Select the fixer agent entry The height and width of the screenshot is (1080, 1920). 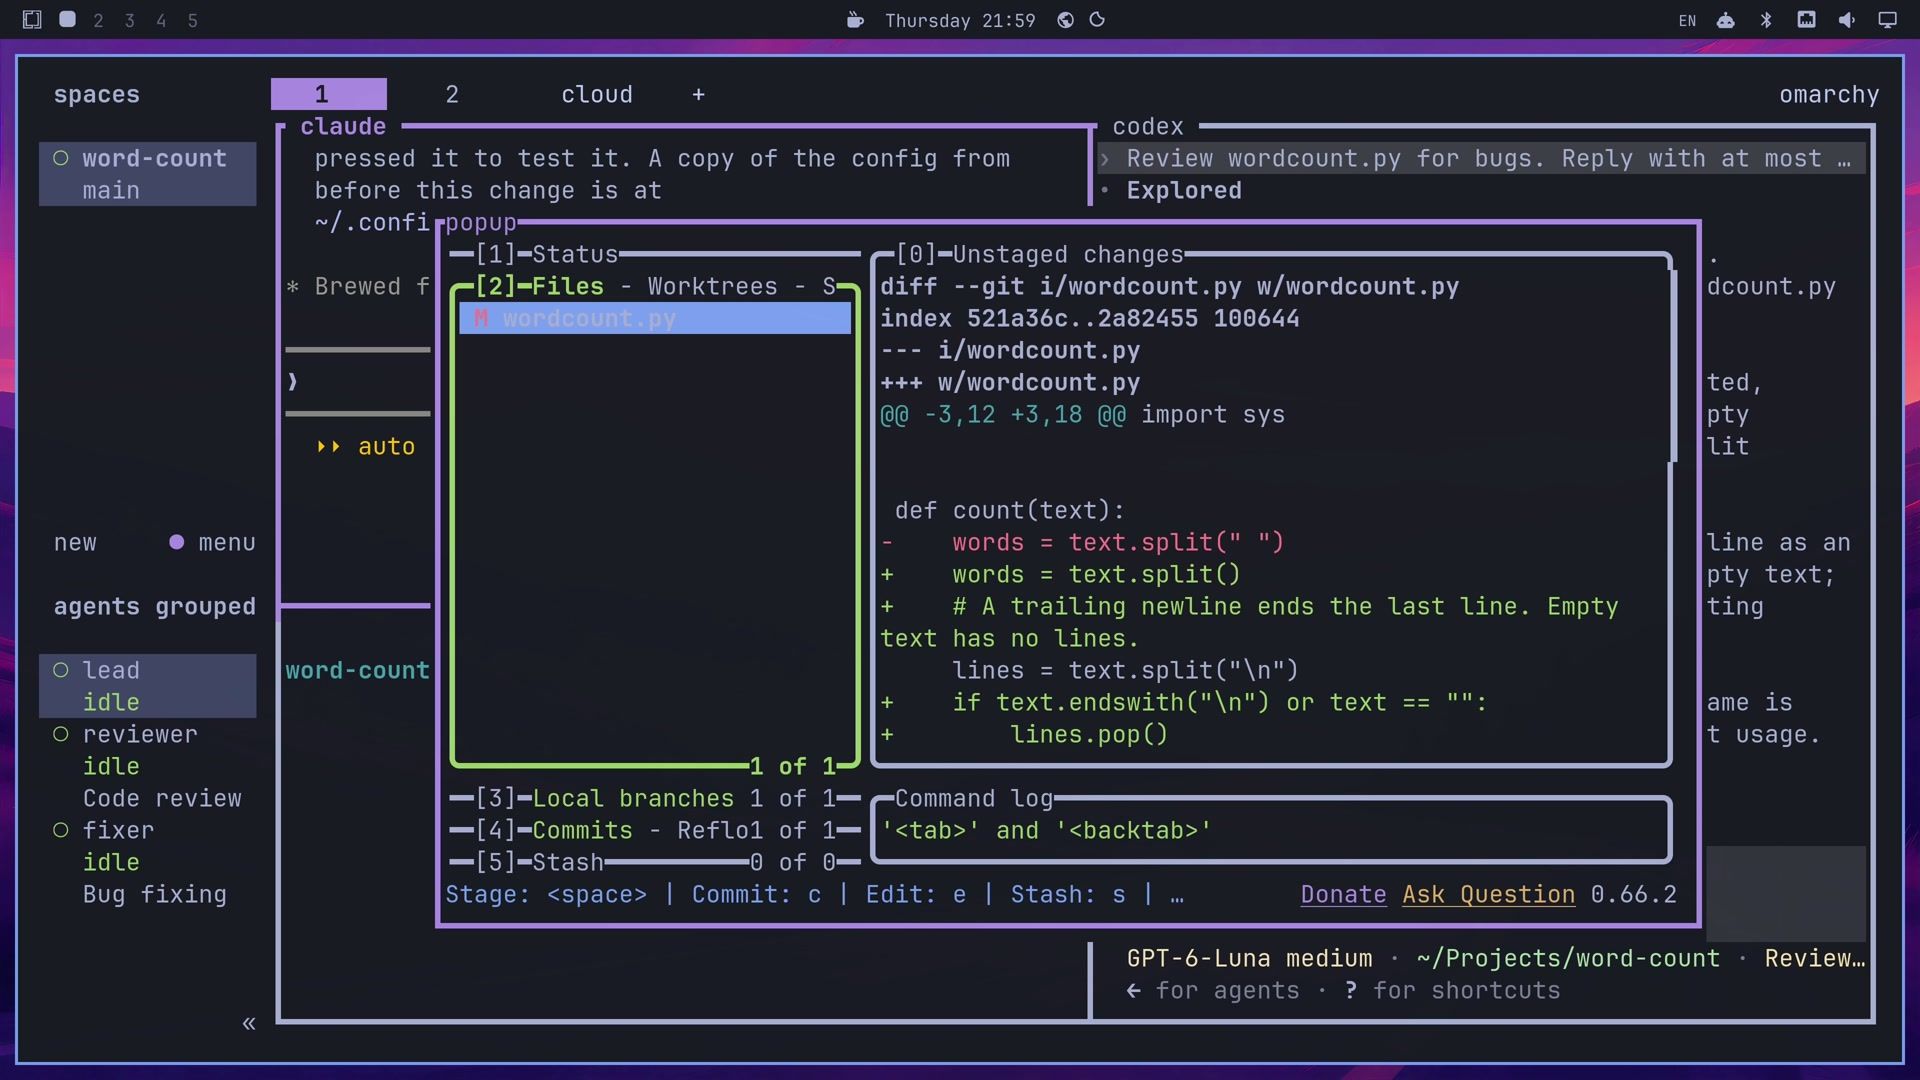pyautogui.click(x=148, y=862)
